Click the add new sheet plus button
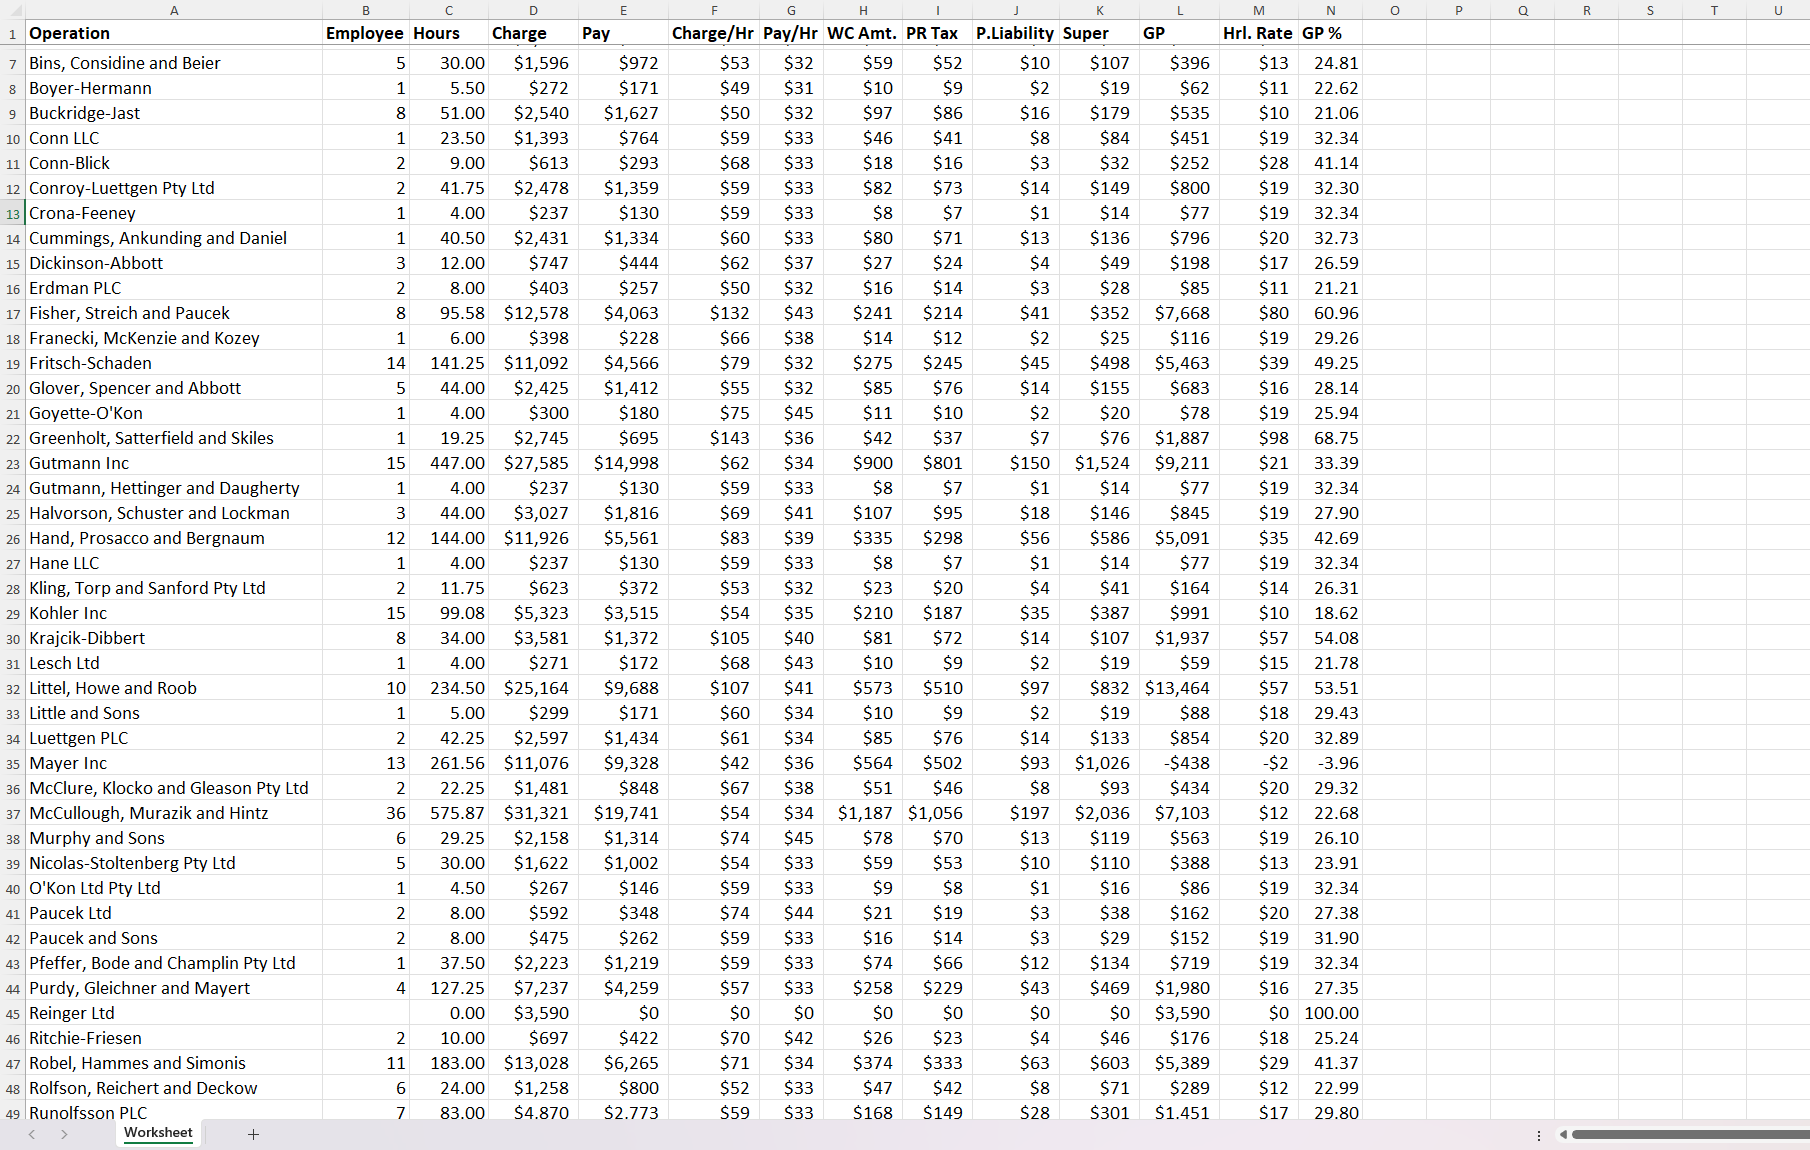 click(x=253, y=1134)
